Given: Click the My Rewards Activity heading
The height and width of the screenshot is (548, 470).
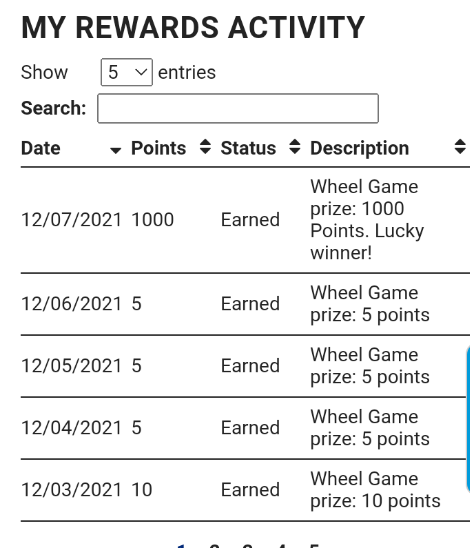Looking at the screenshot, I should pyautogui.click(x=193, y=28).
